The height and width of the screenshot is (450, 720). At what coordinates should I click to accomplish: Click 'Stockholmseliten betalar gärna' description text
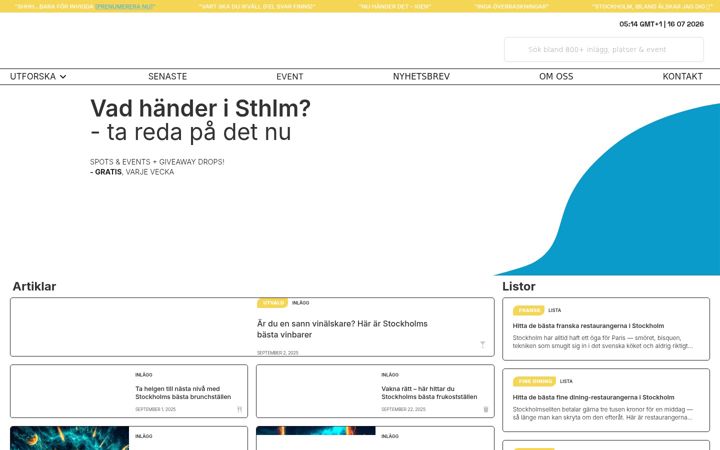602,413
